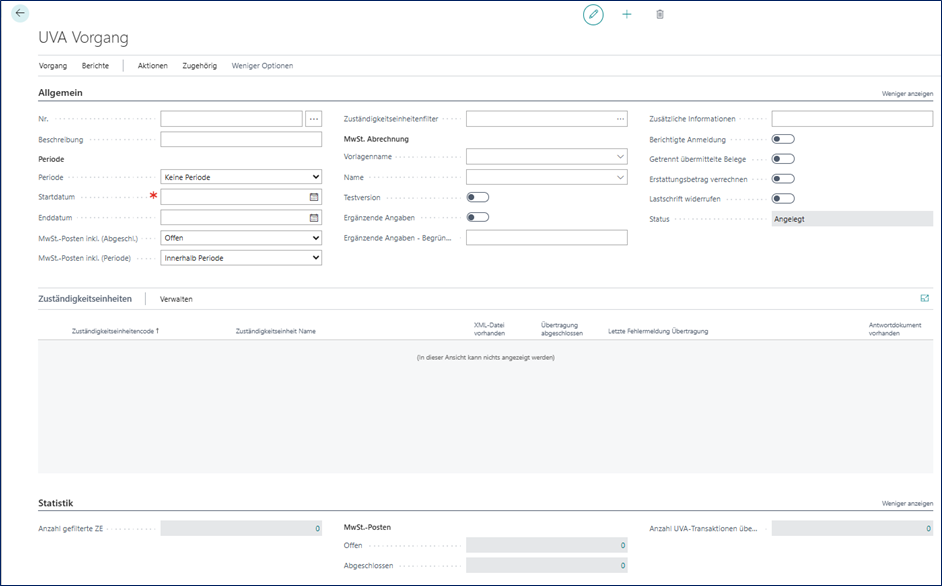Toggle Berichtigte Anmeldung switch
The image size is (942, 586).
click(783, 139)
